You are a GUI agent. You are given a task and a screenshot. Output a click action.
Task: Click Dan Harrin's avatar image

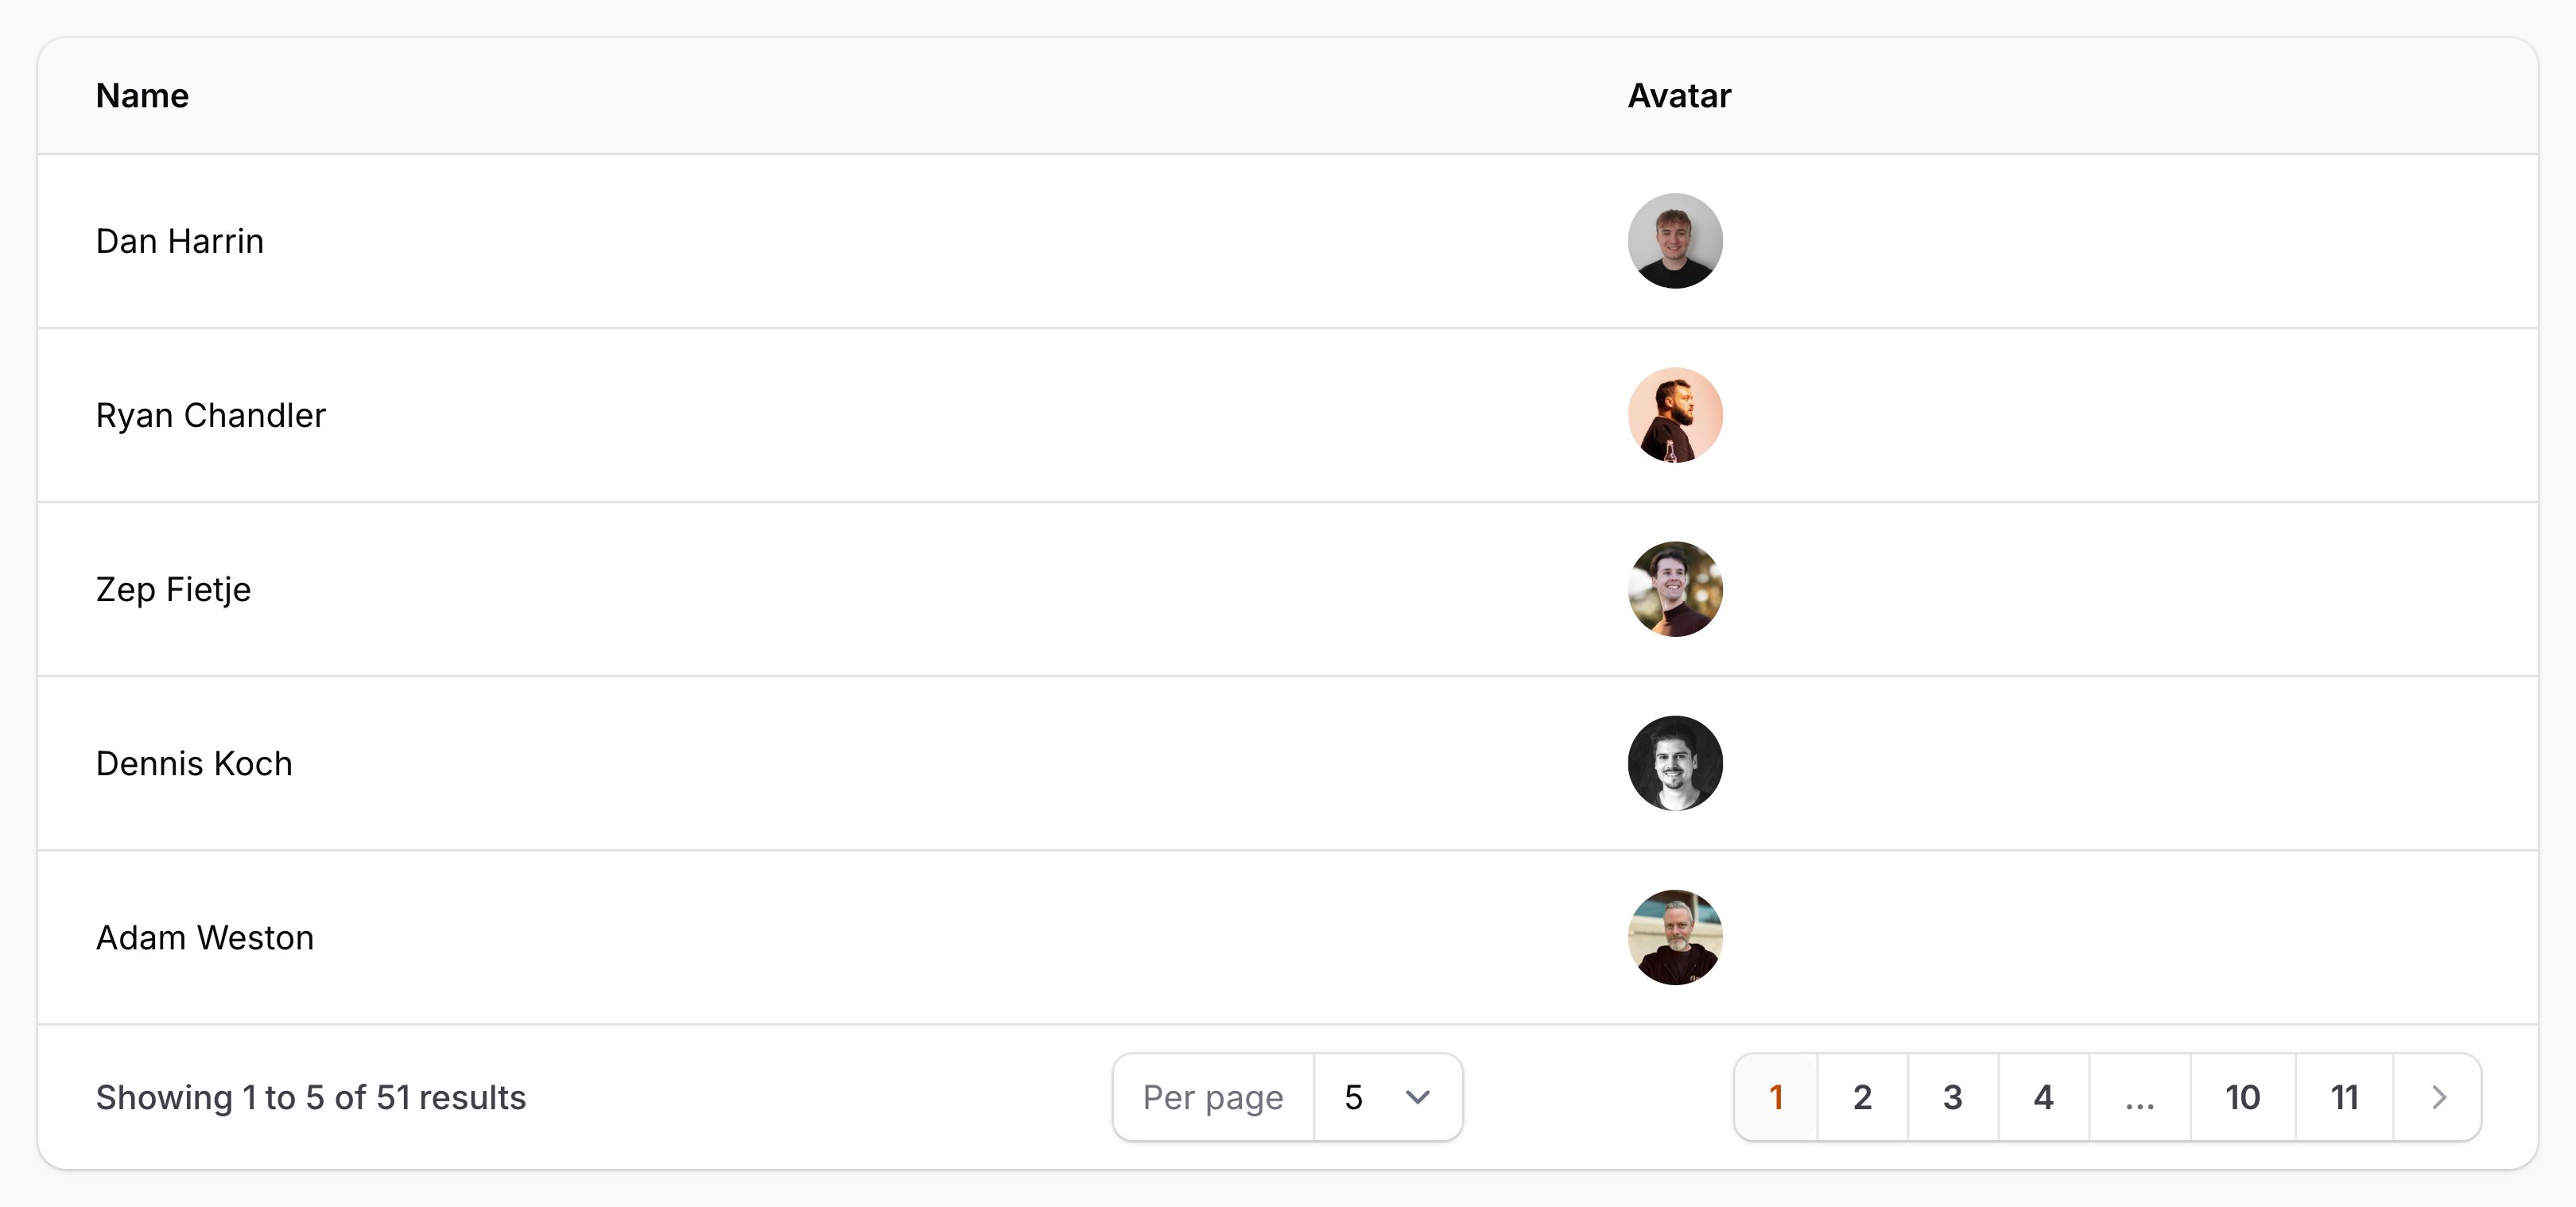1675,241
